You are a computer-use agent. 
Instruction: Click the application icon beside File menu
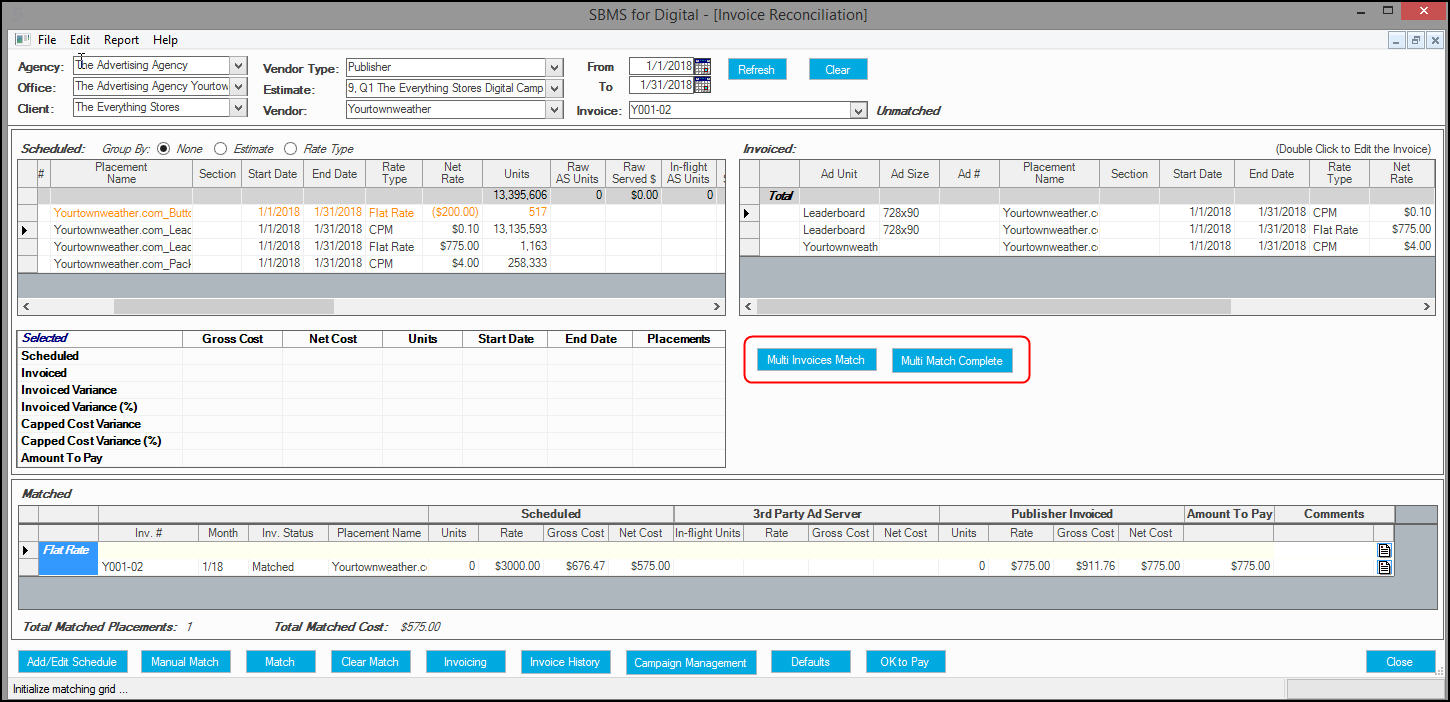point(22,40)
